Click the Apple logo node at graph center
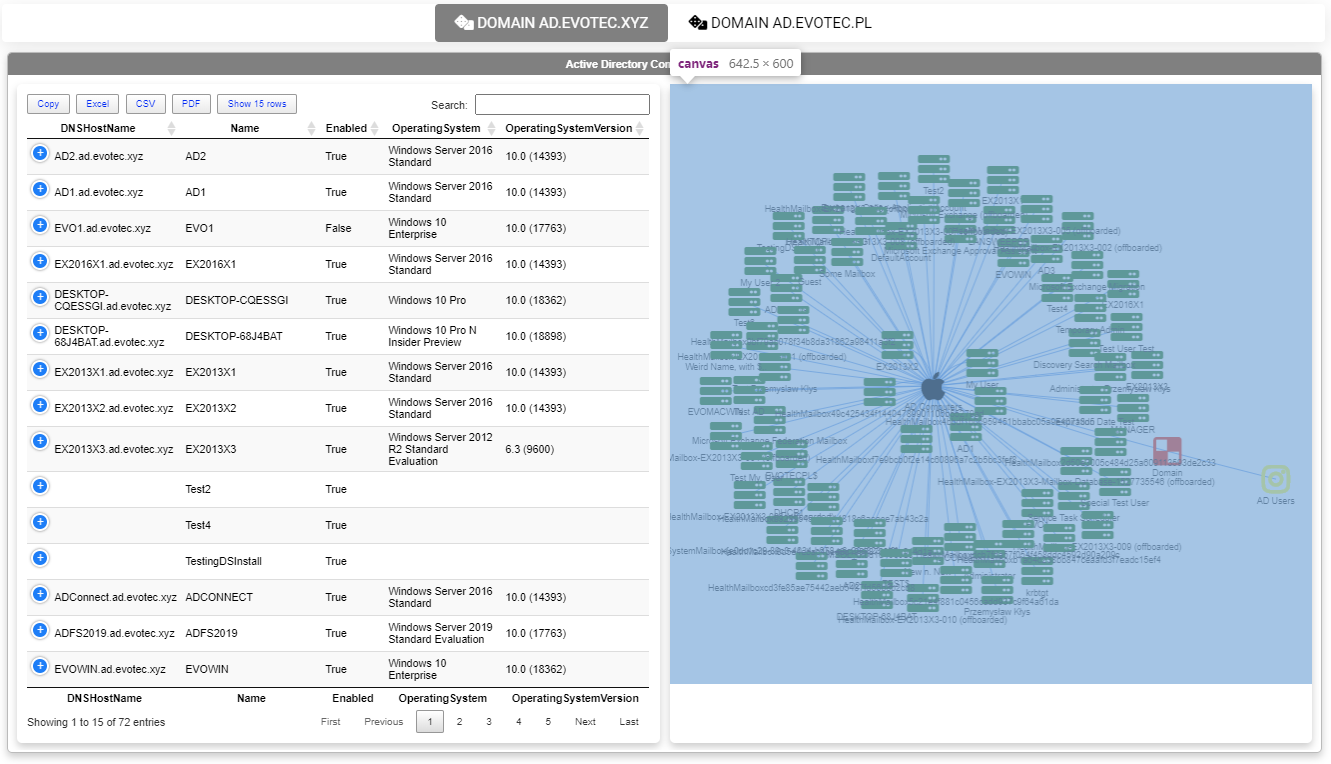1331x764 pixels. pos(933,386)
